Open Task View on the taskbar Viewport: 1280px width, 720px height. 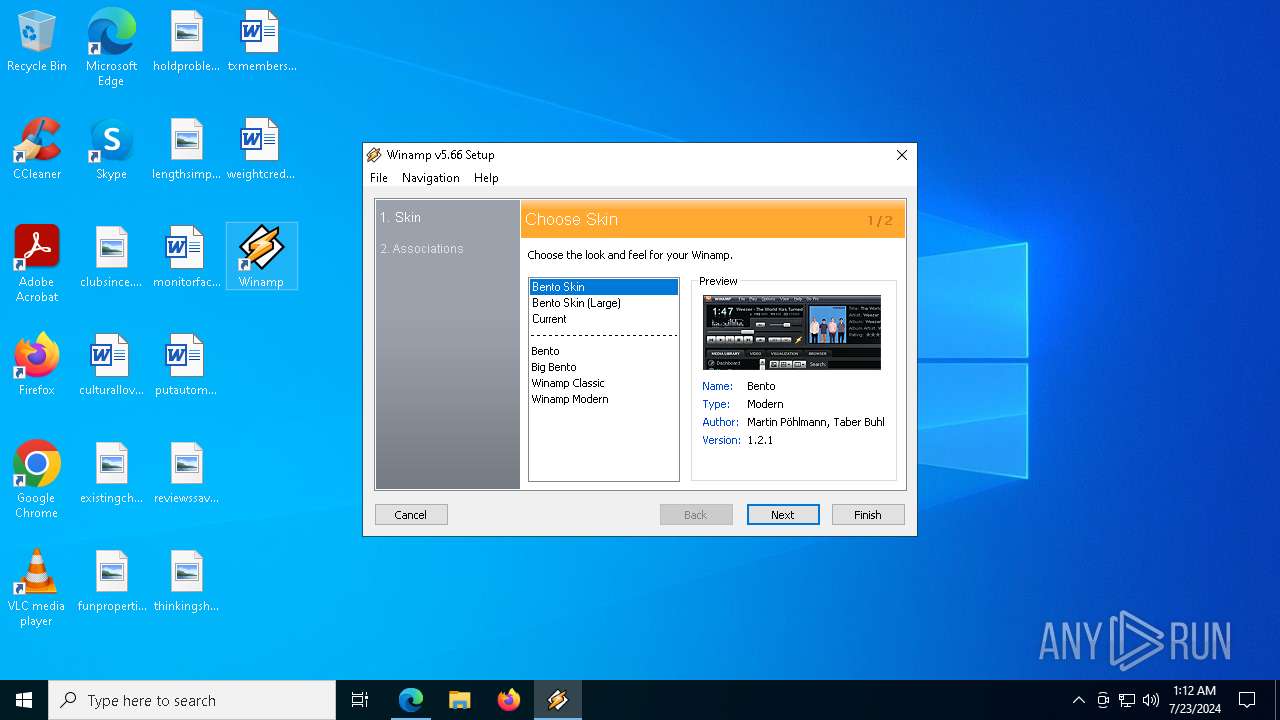[360, 700]
